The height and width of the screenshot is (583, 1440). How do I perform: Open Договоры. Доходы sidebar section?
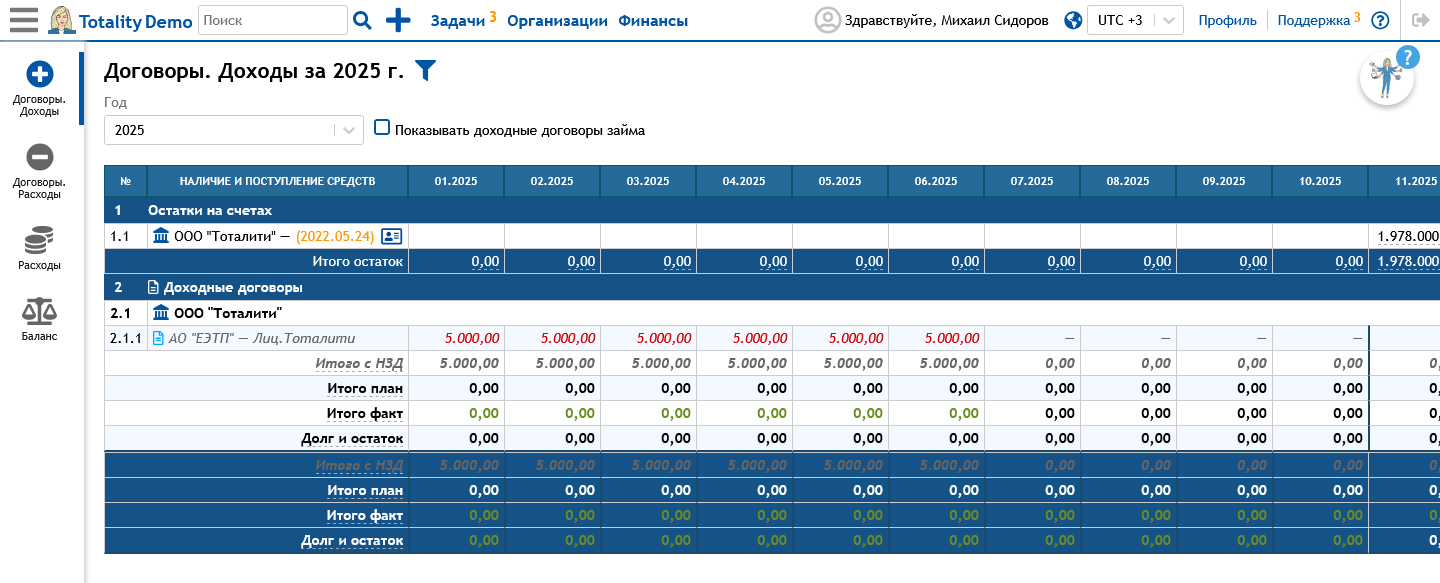(40, 89)
